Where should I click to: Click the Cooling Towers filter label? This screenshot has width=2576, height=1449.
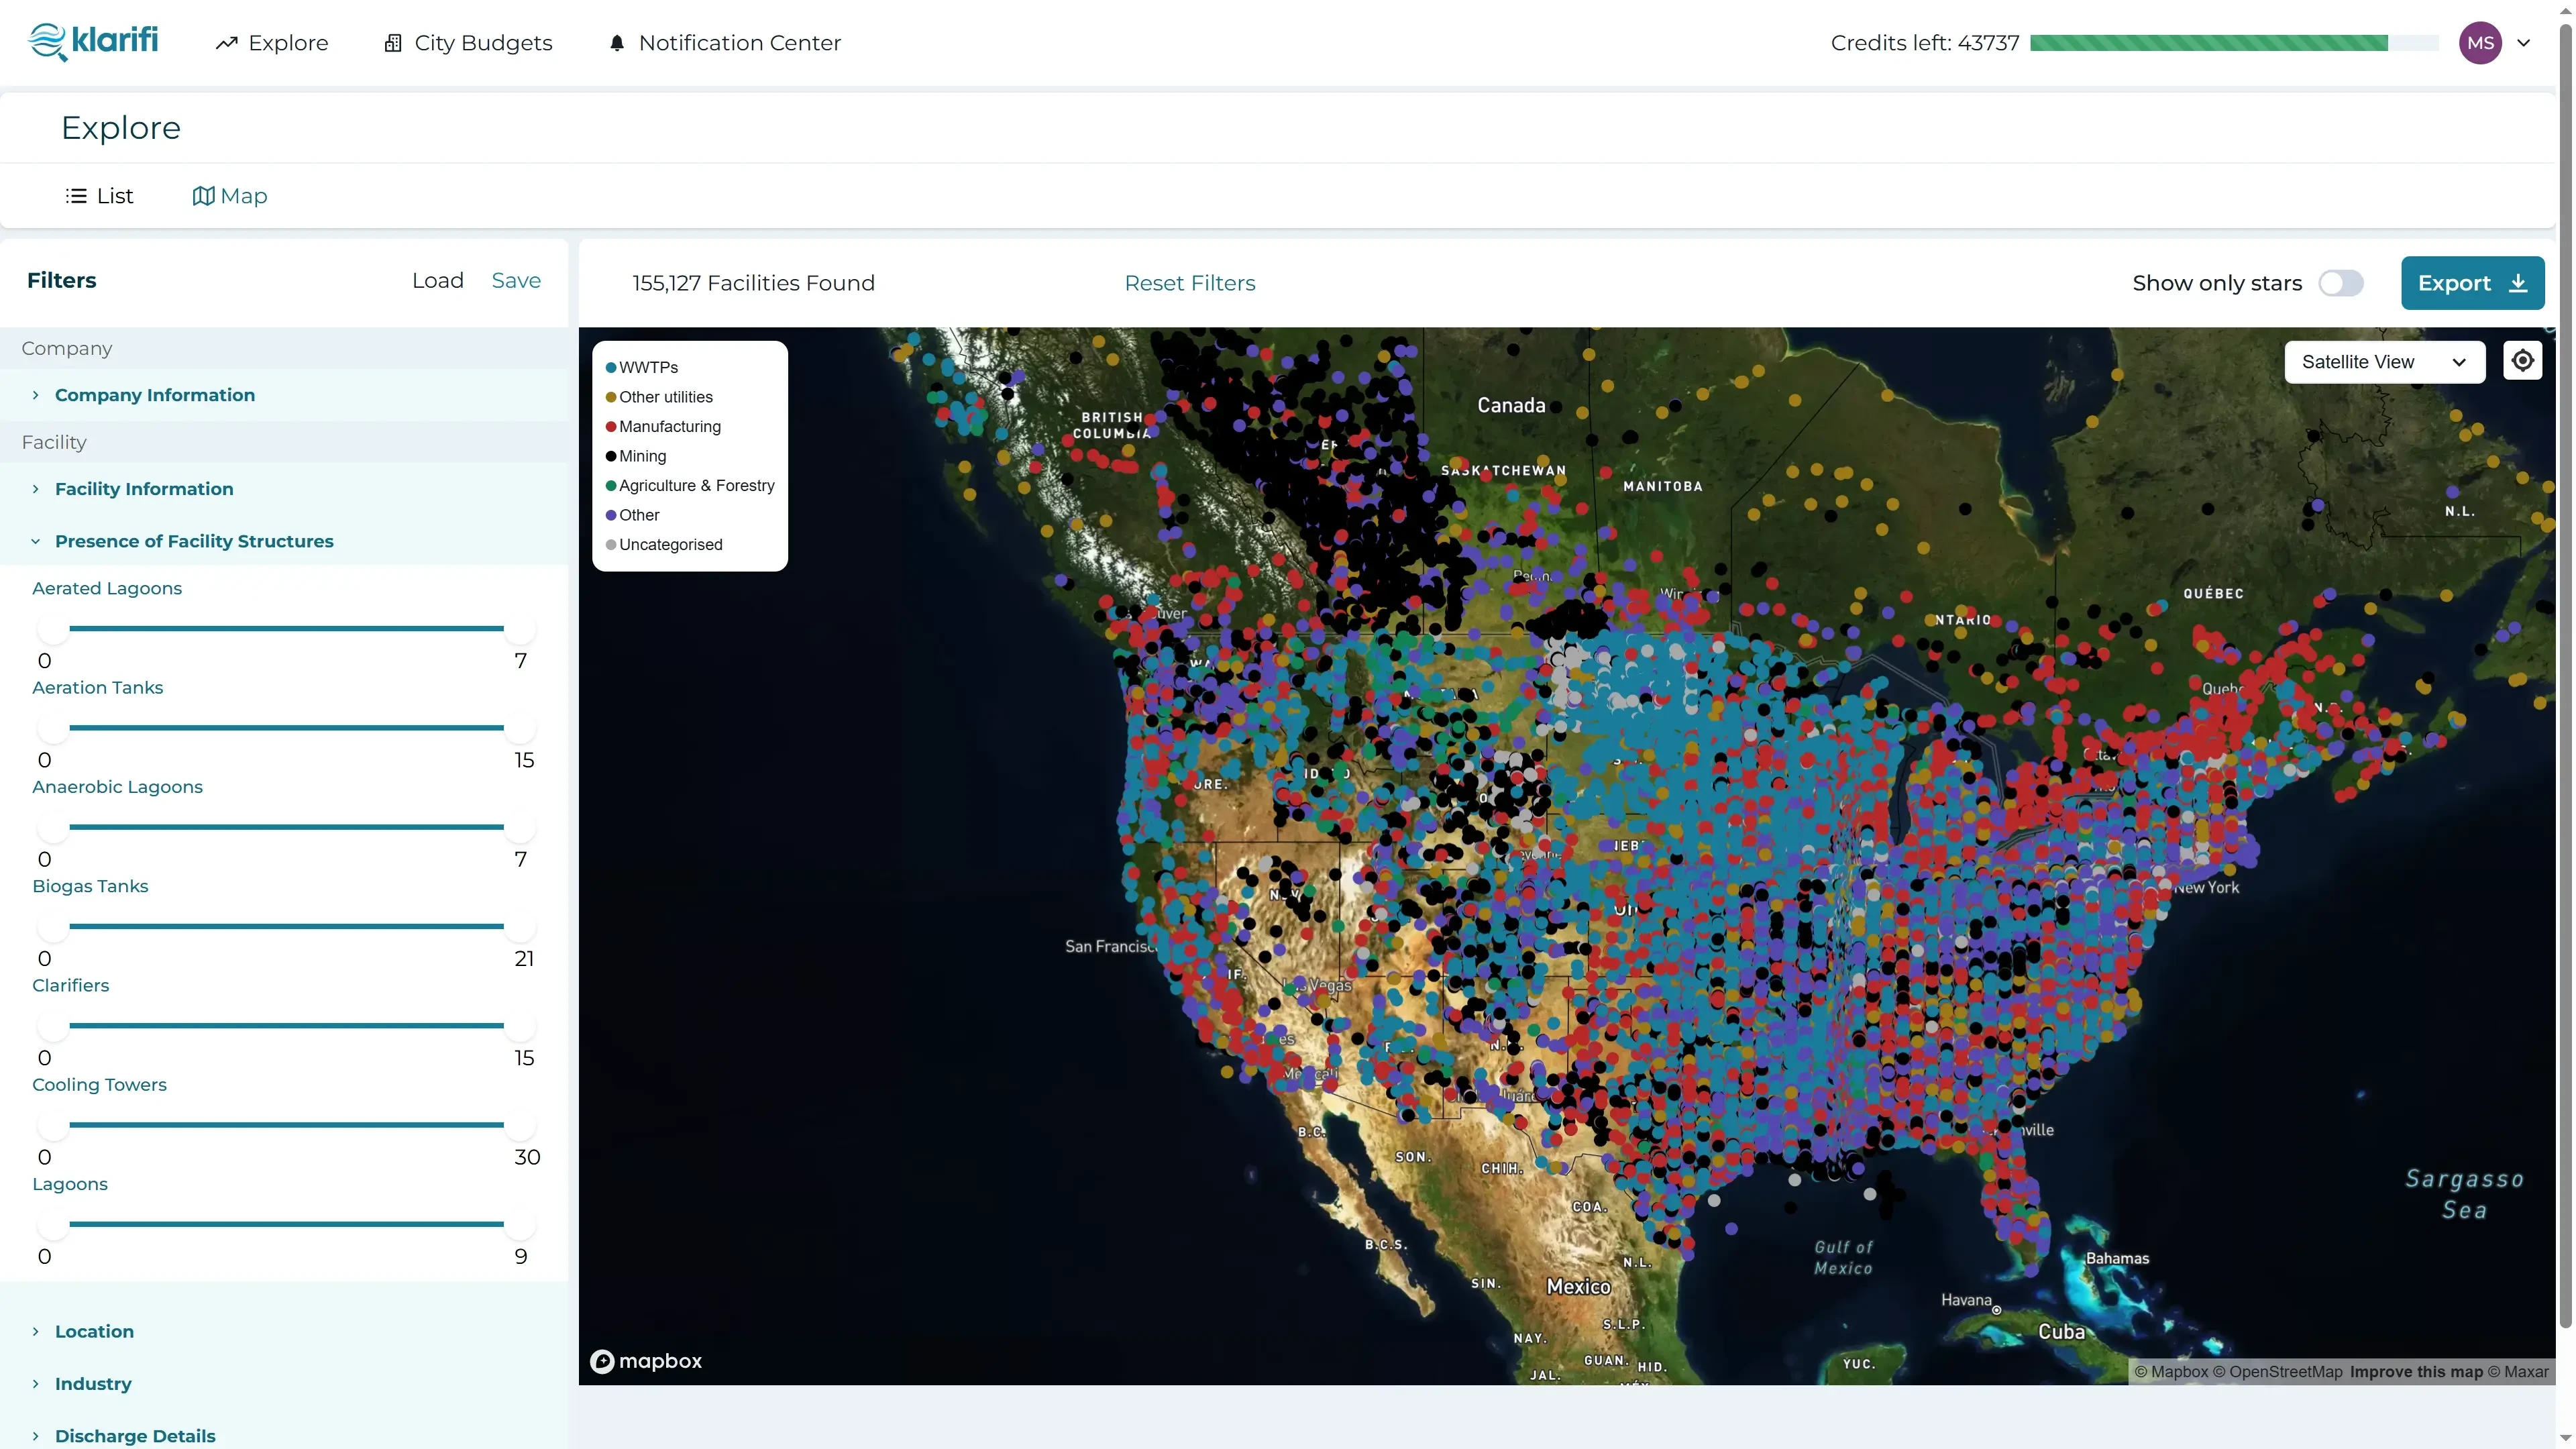click(99, 1084)
